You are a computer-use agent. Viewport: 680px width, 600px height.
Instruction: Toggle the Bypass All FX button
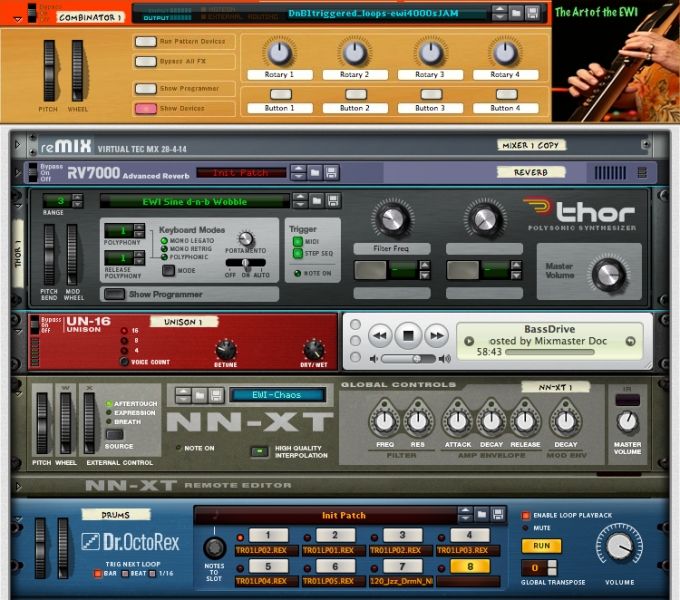click(x=144, y=62)
